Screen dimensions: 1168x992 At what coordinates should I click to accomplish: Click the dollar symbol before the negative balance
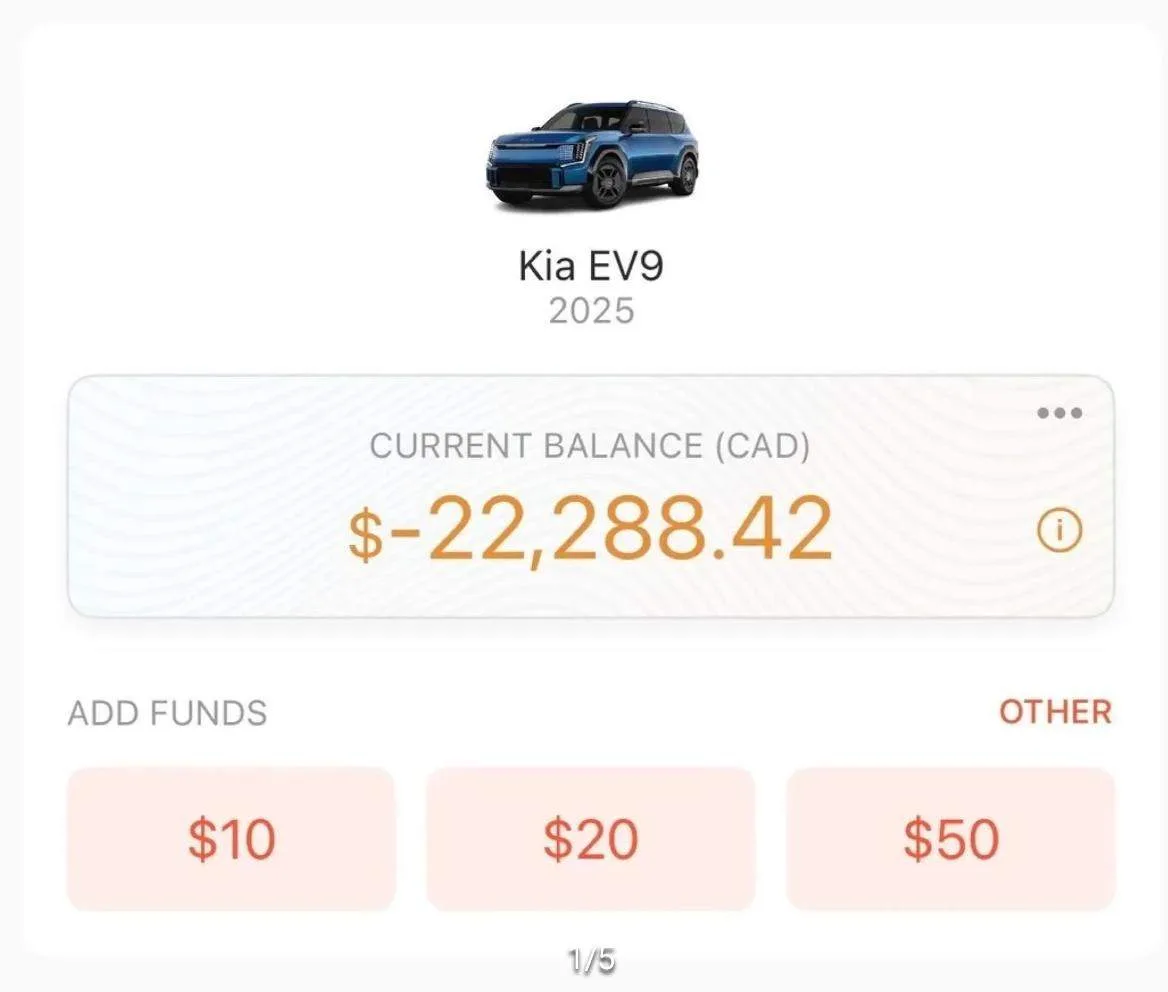tap(366, 535)
